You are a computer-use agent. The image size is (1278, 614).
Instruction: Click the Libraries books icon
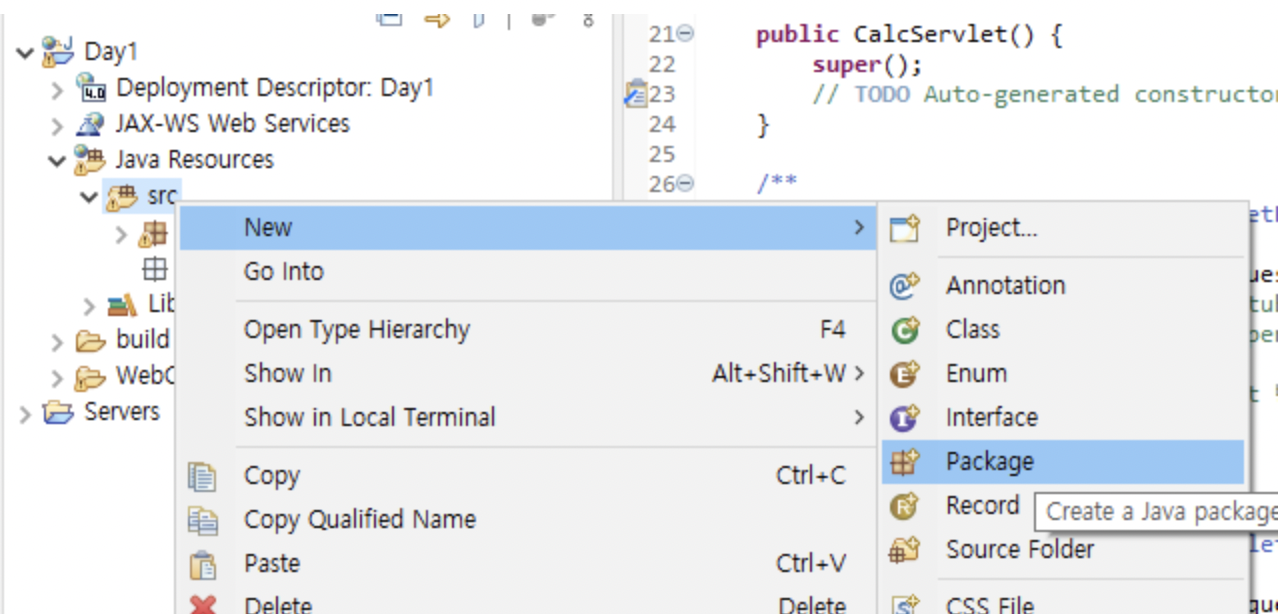122,304
